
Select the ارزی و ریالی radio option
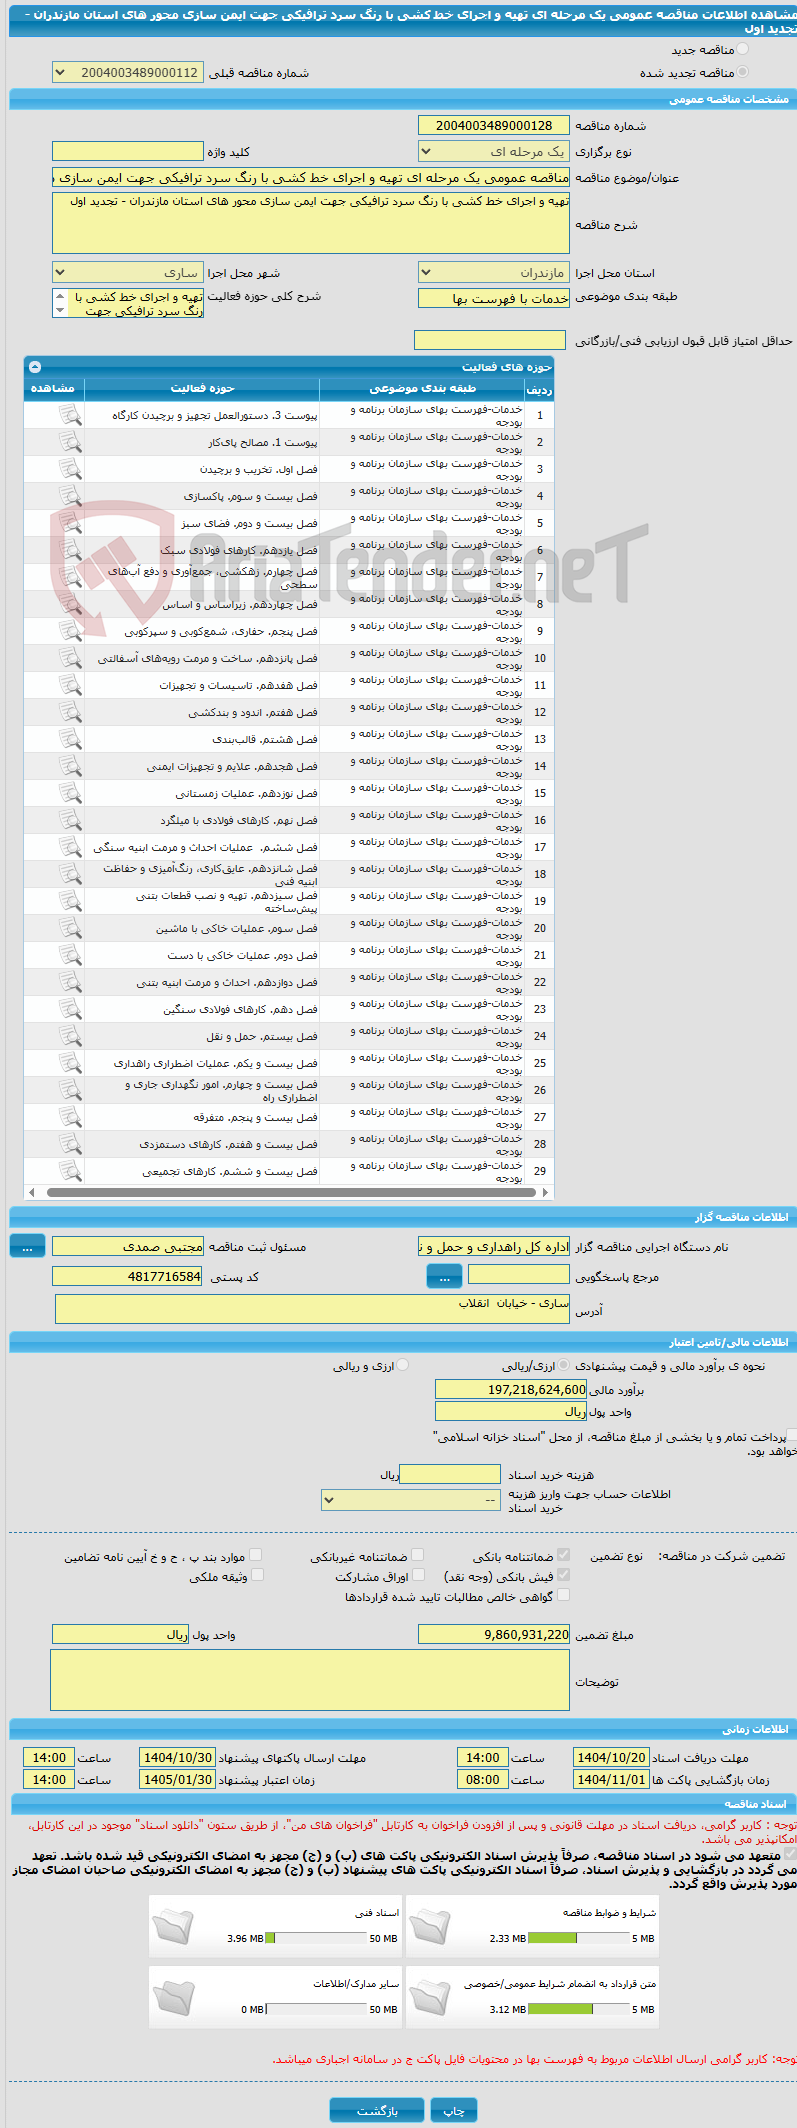402,1365
